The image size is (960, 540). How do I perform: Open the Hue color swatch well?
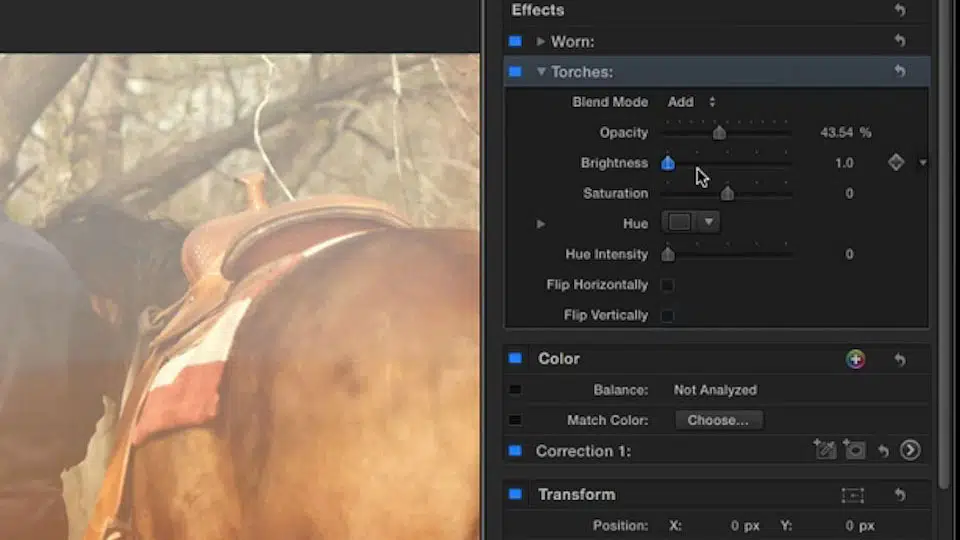680,222
